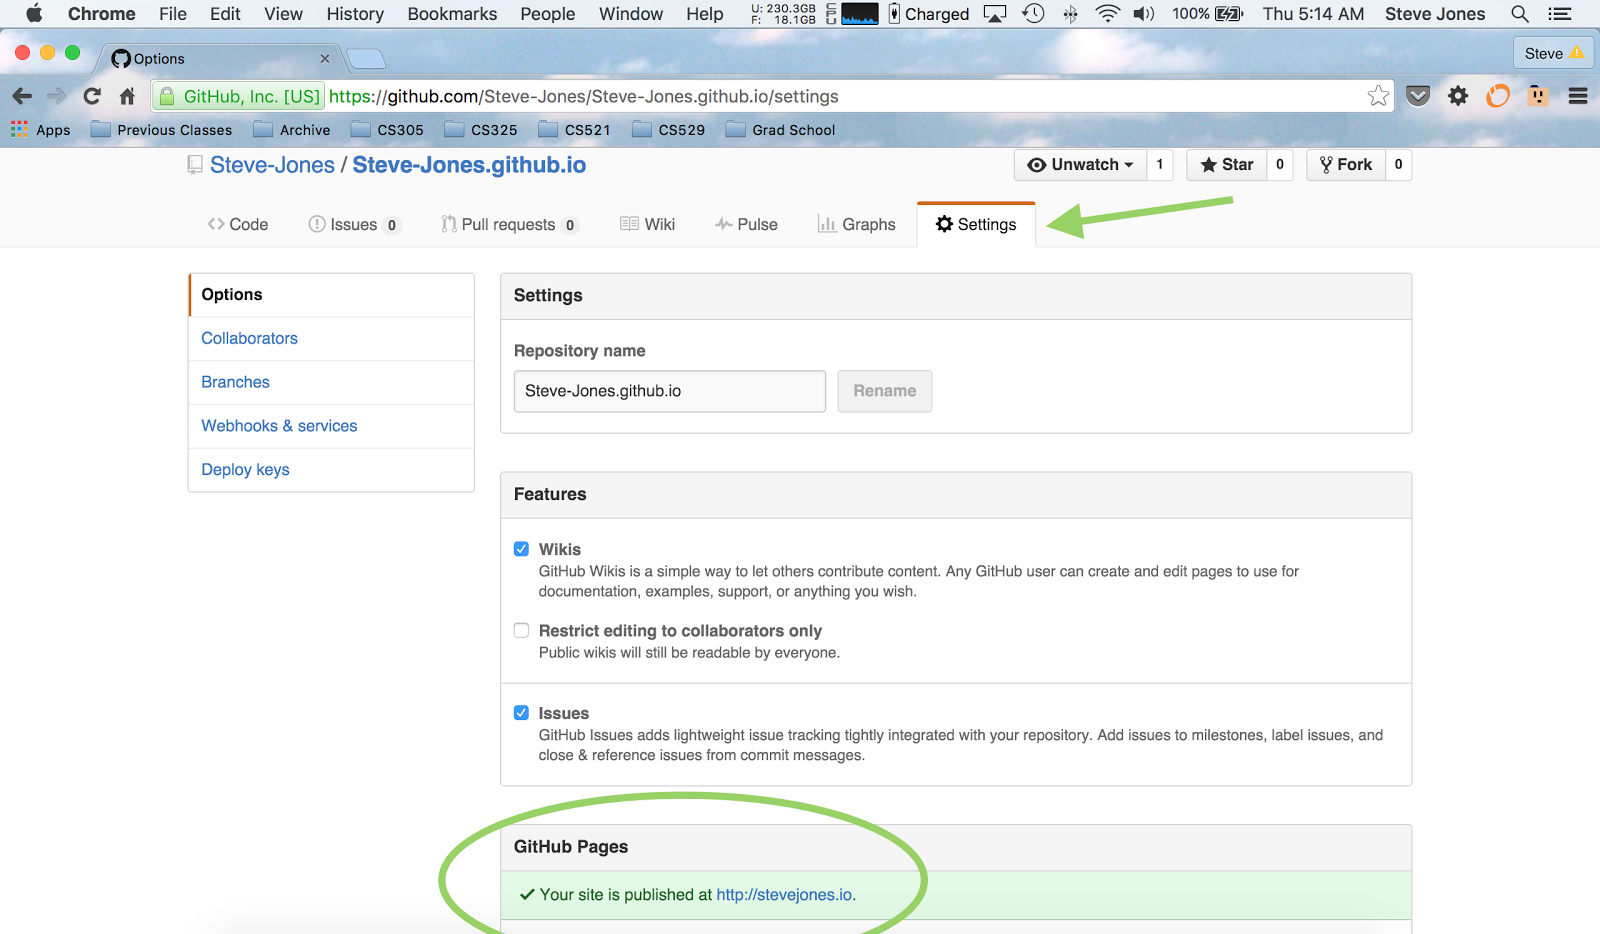Screen dimensions: 1600x934
Task: Click the Repository name input field
Action: 670,391
